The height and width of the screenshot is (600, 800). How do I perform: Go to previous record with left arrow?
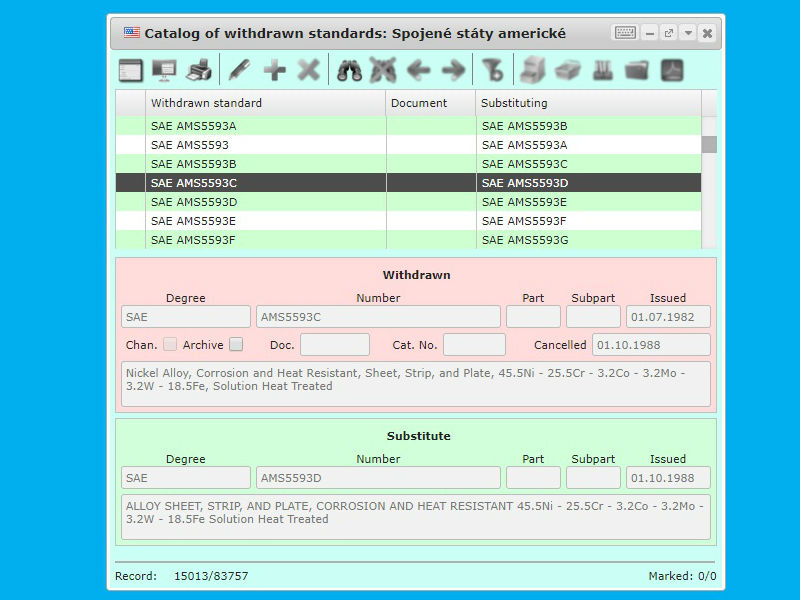click(x=419, y=70)
